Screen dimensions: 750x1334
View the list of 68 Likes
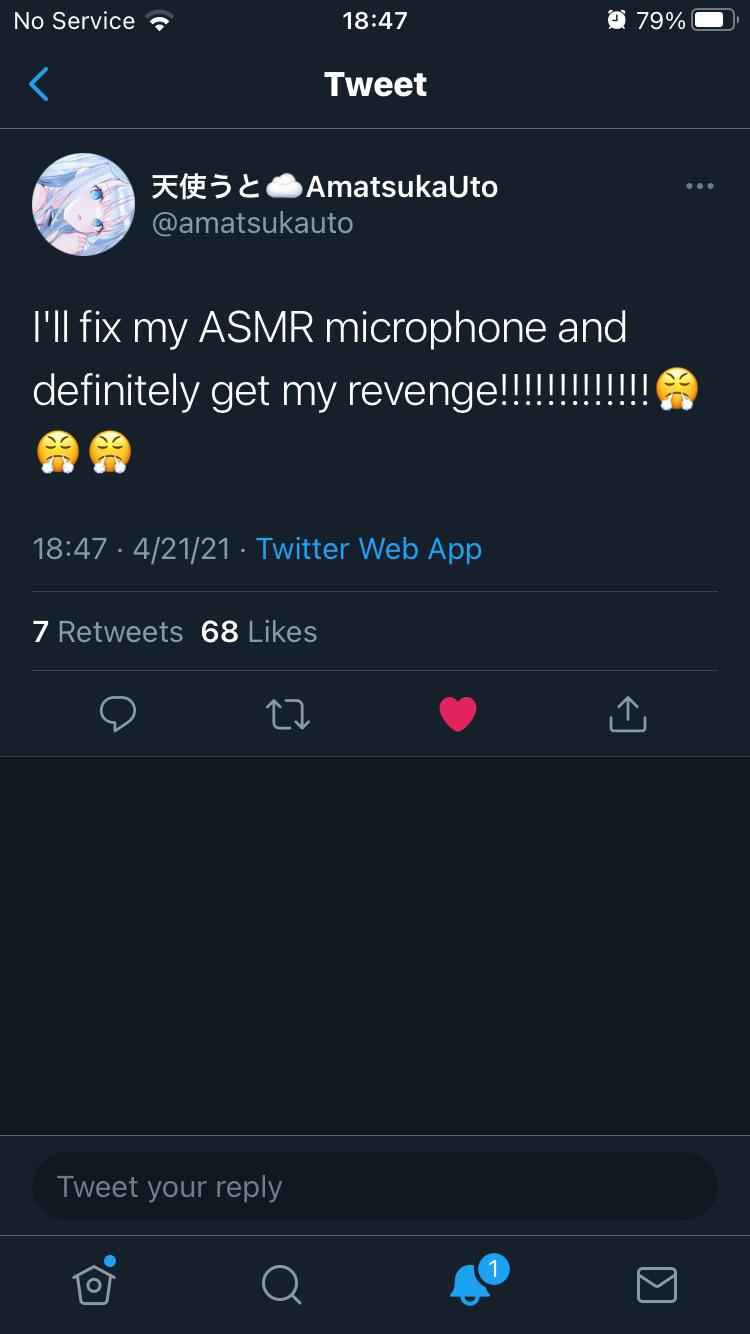click(x=259, y=632)
